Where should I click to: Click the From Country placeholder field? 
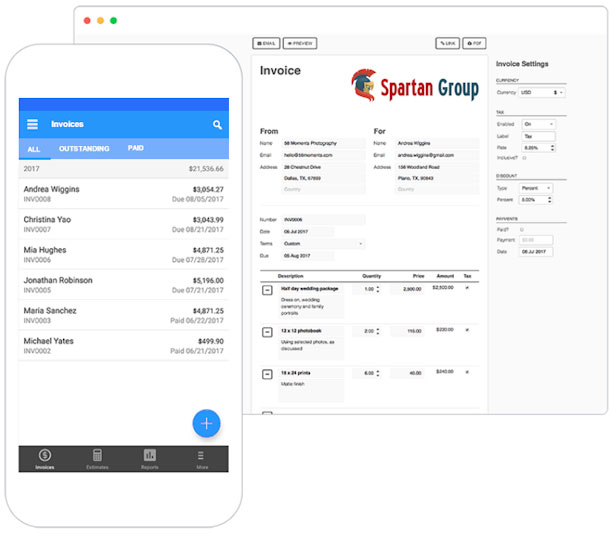coord(324,189)
